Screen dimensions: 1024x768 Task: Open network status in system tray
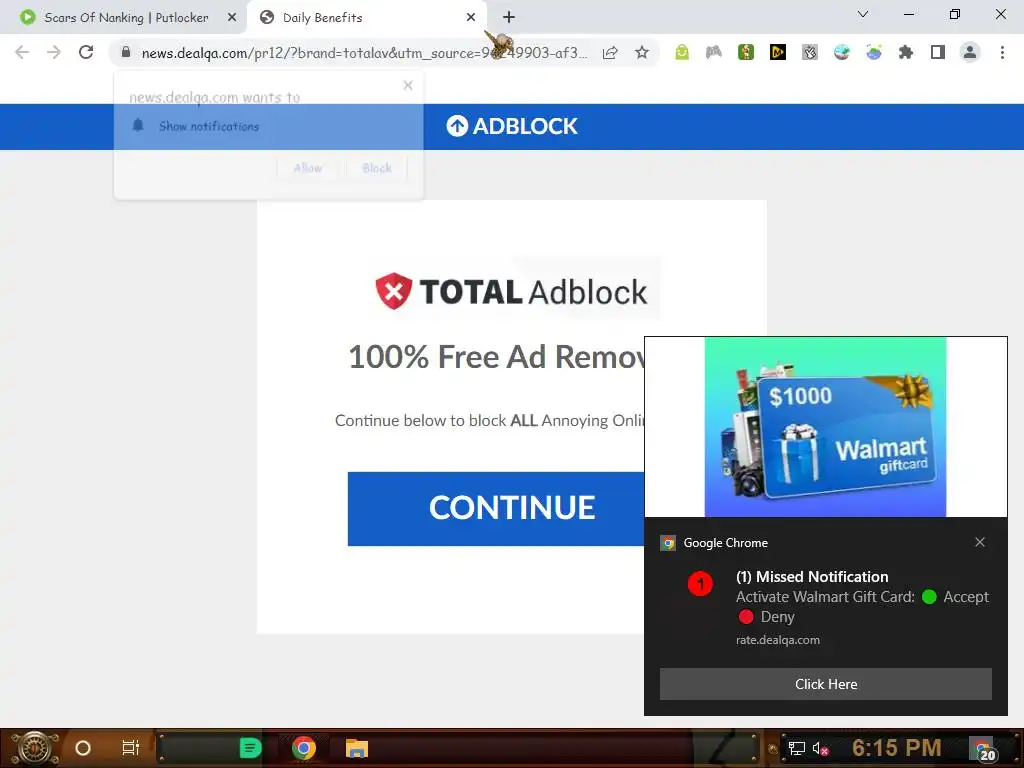pos(796,748)
